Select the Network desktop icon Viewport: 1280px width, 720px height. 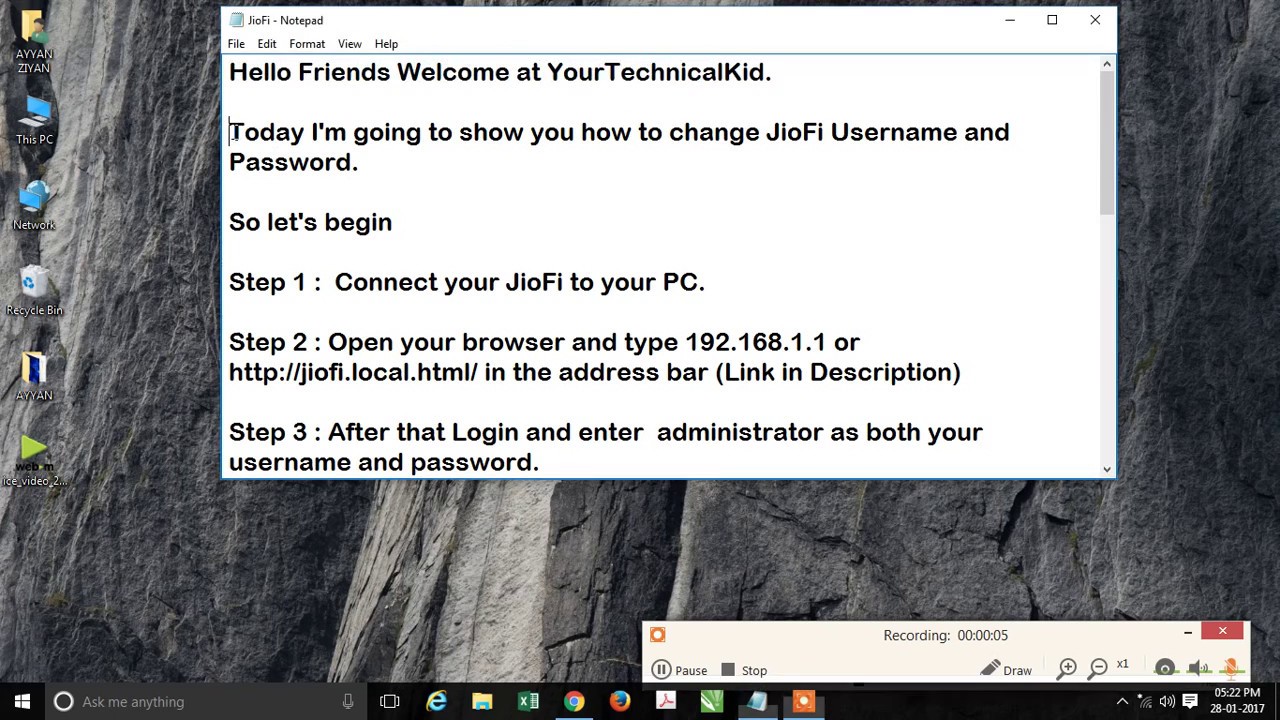pos(34,206)
